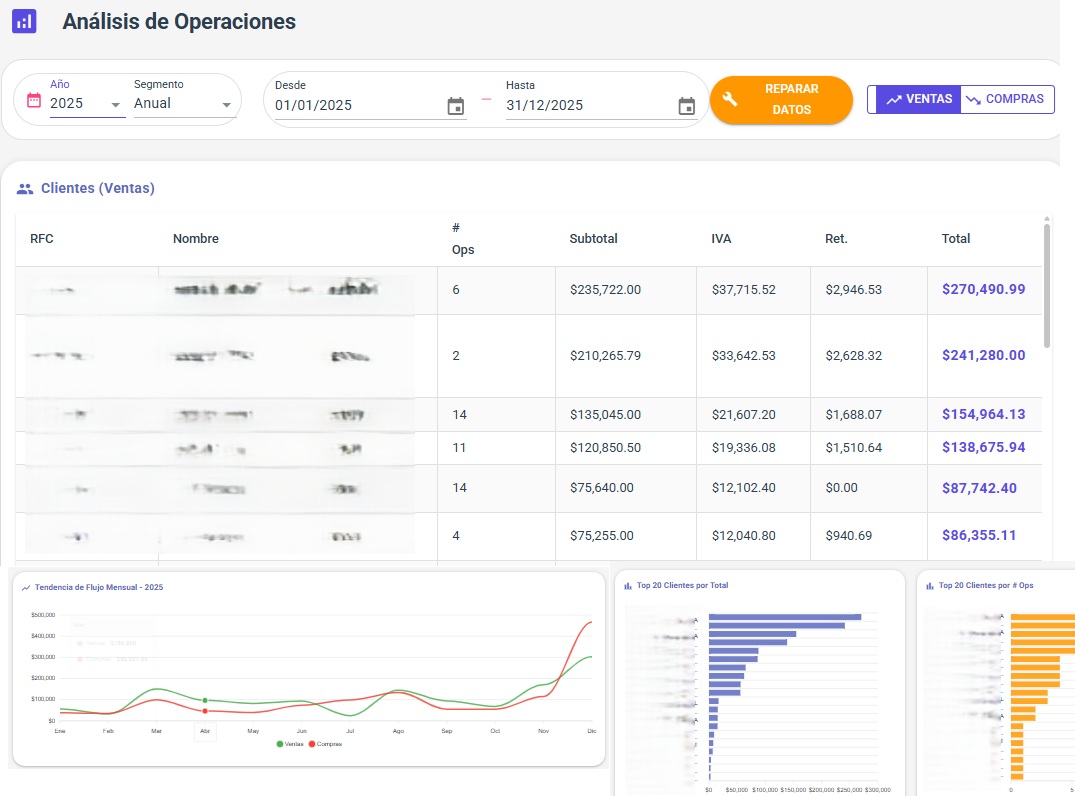Sort the table by Subtotal column header
Screen dimensions: 1075x796
[593, 239]
